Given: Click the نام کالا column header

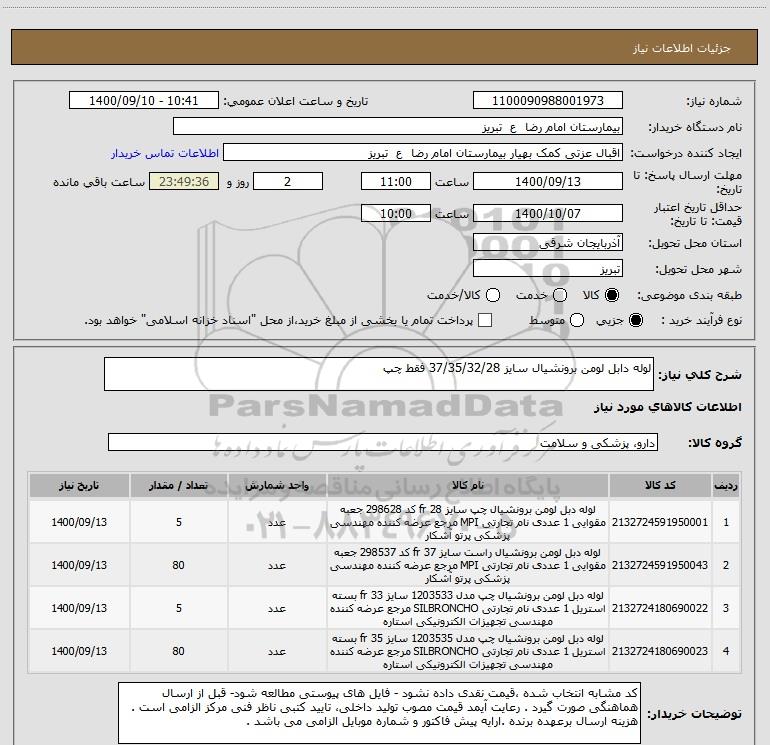Looking at the screenshot, I should click(x=468, y=486).
